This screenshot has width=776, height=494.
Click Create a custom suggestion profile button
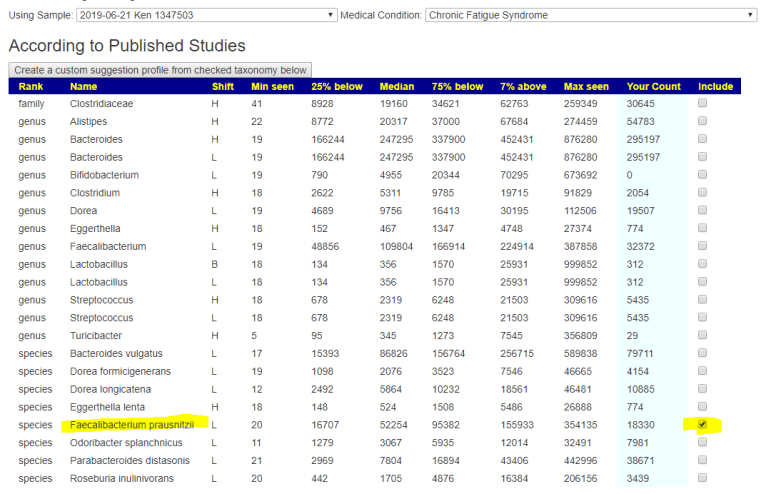click(160, 70)
